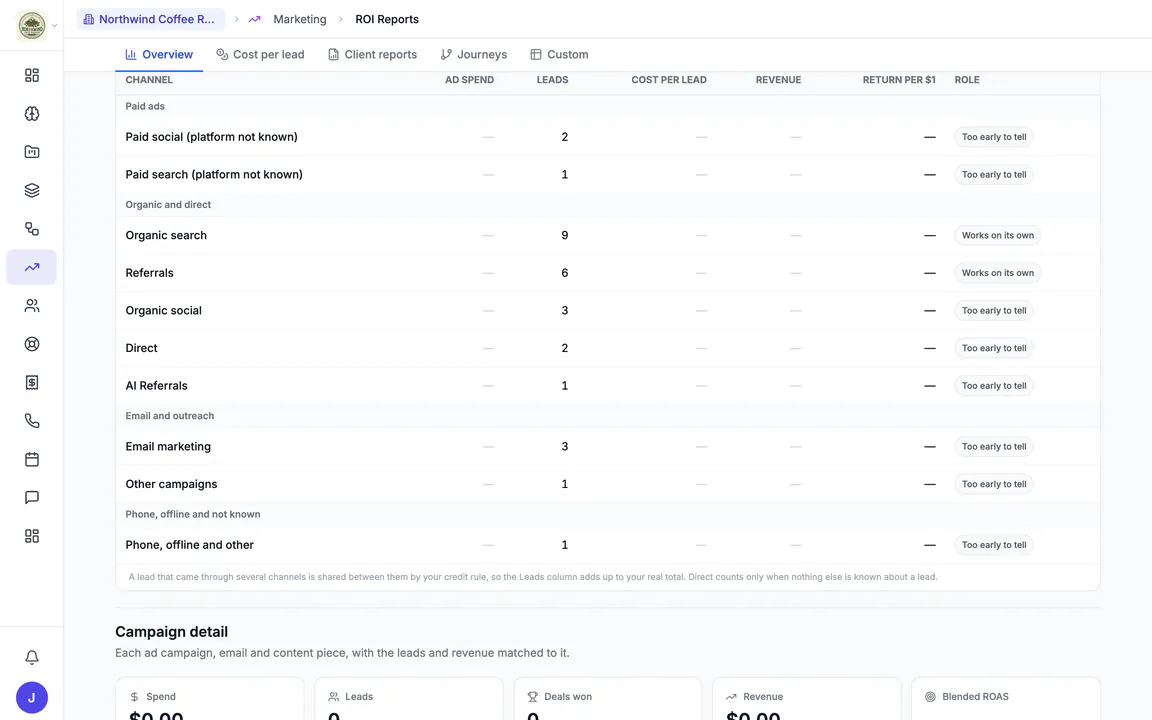Click the Organic and direct group label

click(168, 205)
